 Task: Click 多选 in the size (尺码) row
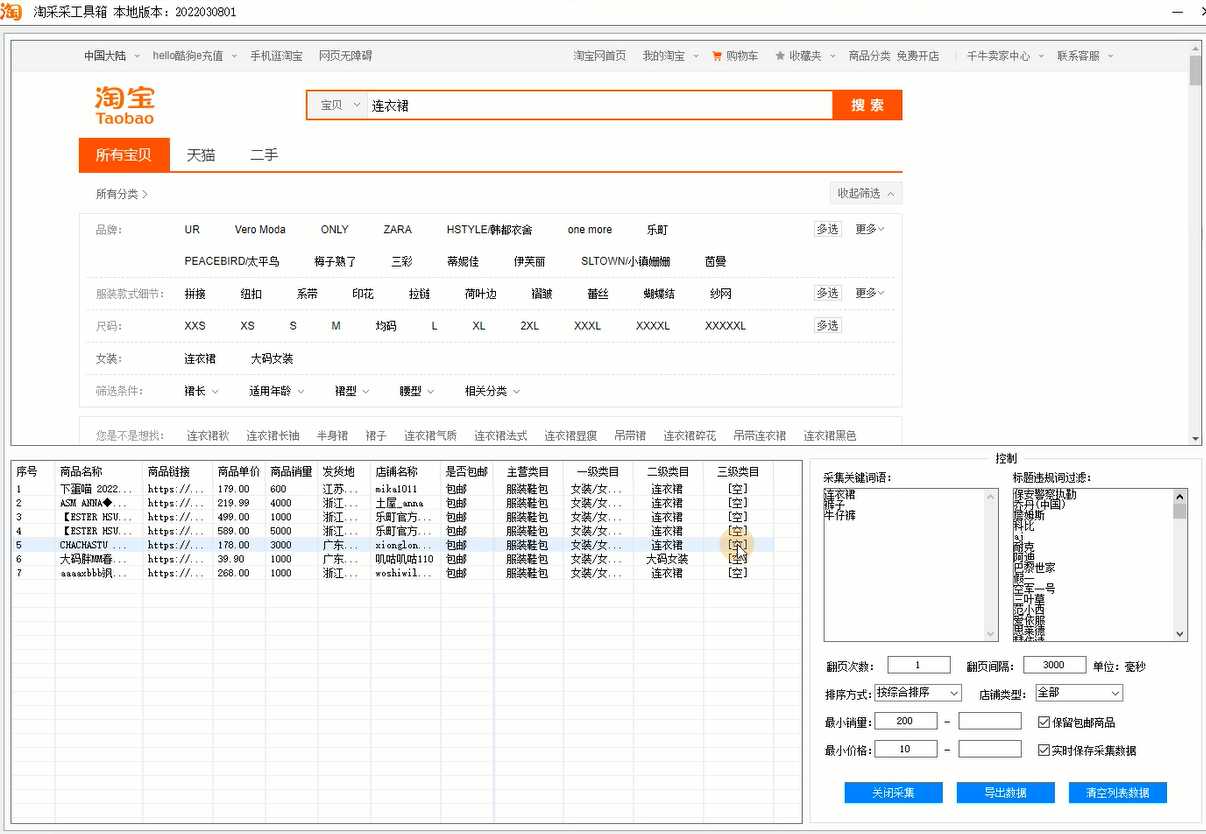[x=827, y=325]
